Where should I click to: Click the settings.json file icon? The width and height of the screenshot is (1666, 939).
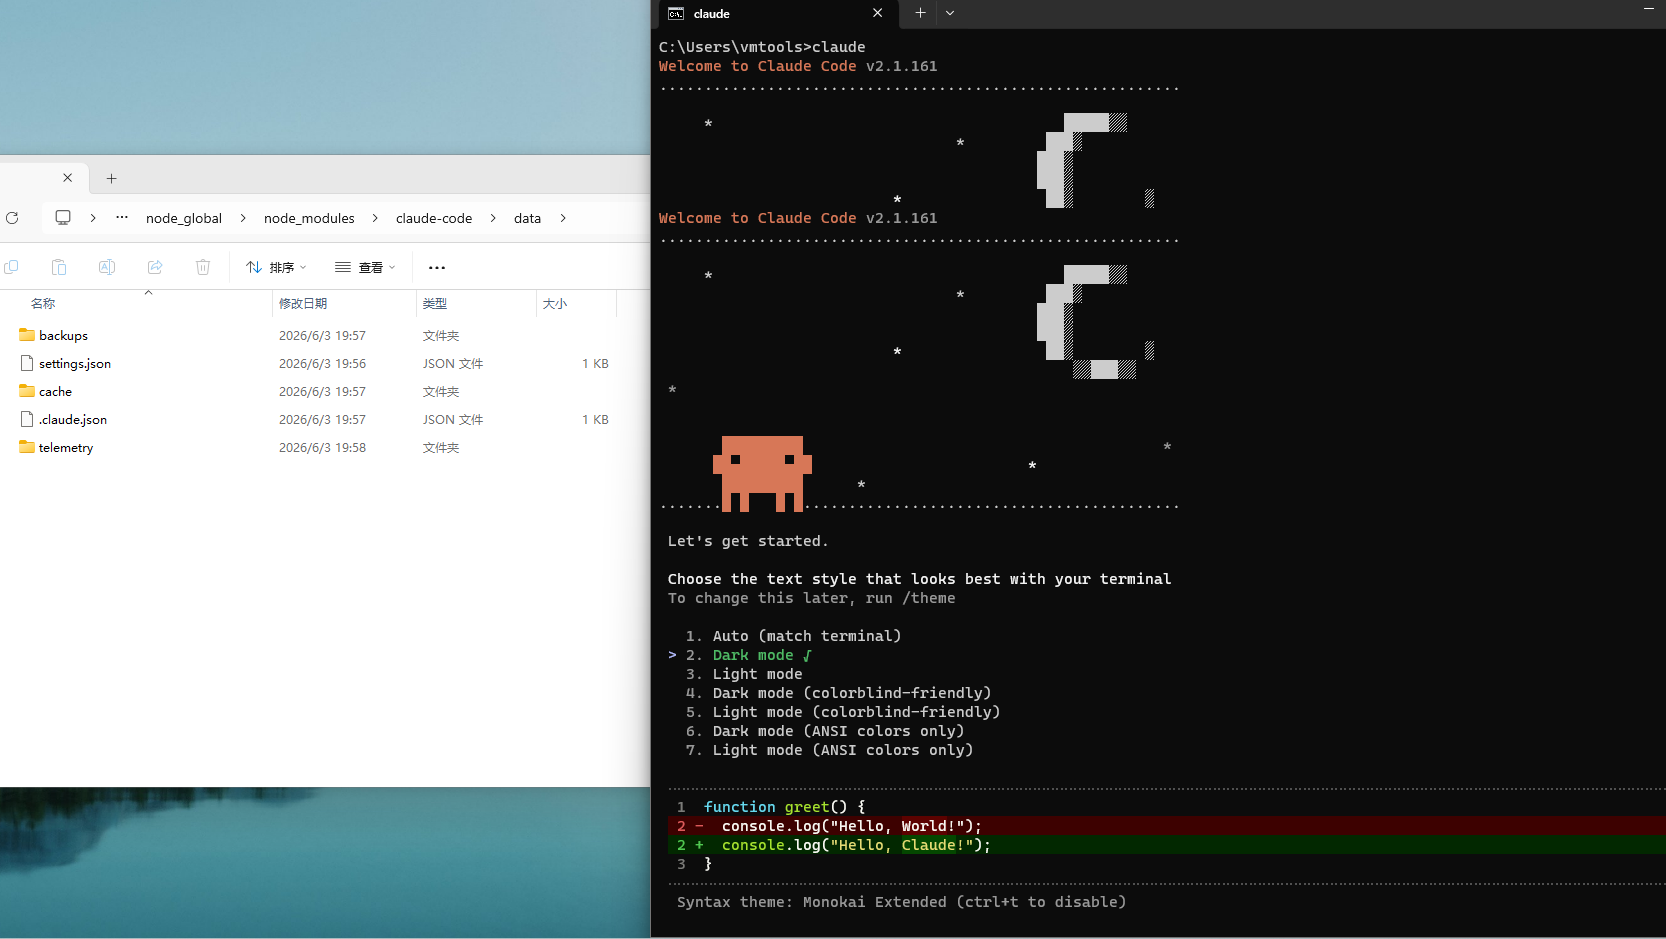(27, 363)
